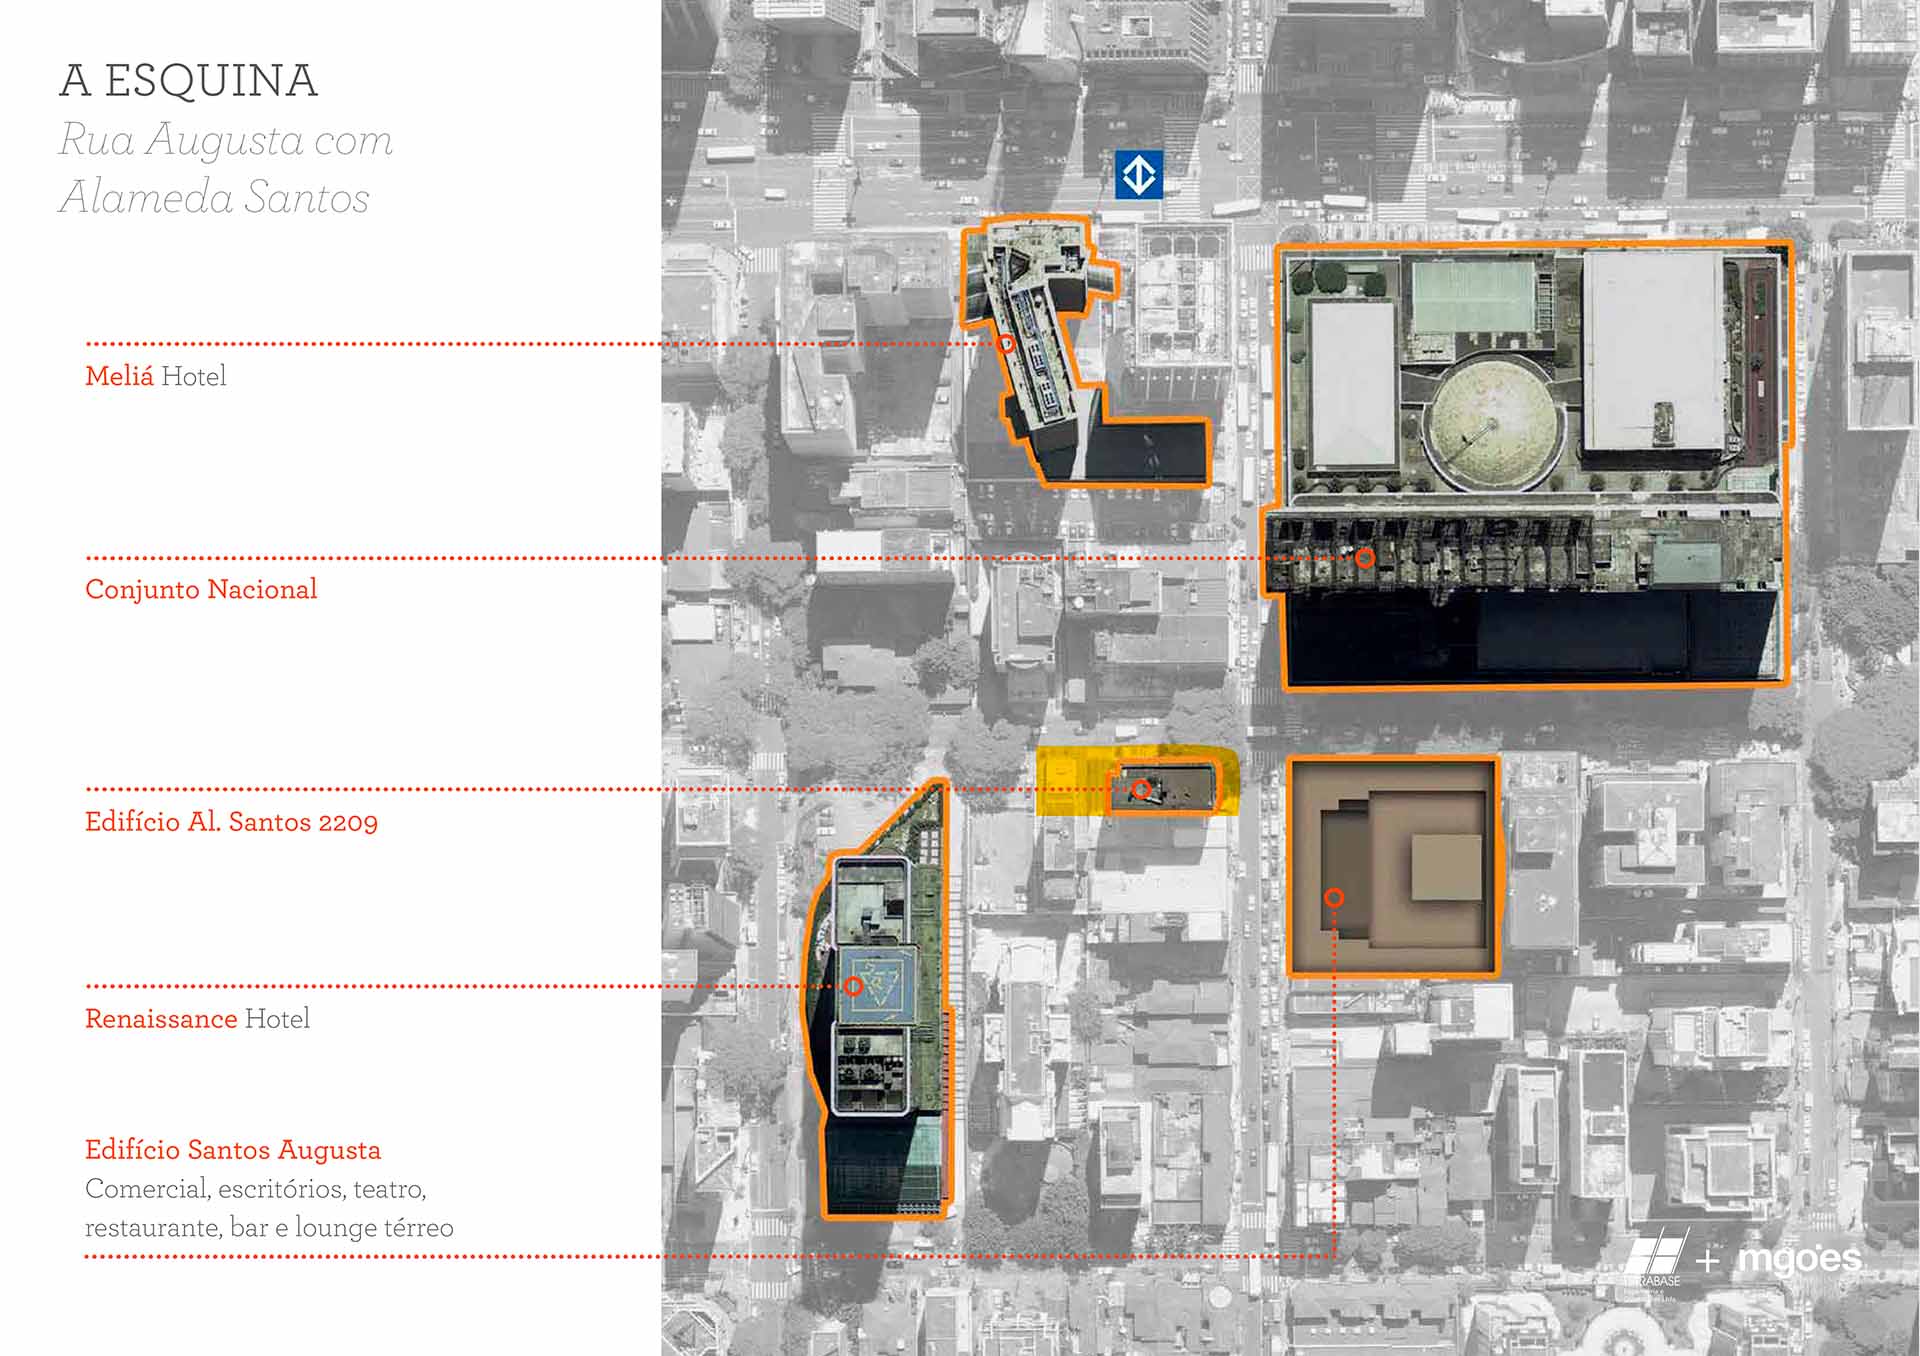Viewport: 1920px width, 1356px height.
Task: Click the red marker on Edifício Santos Augusta
Action: pyautogui.click(x=1333, y=898)
